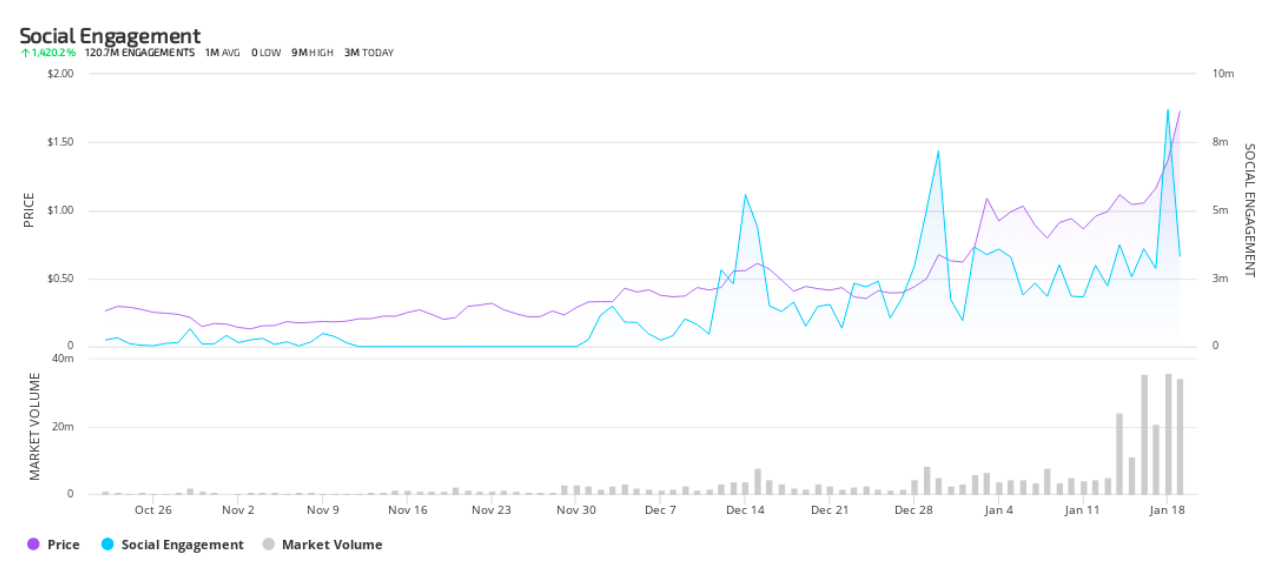Click the Nov 2 date label
1270x563 pixels.
coord(238,510)
